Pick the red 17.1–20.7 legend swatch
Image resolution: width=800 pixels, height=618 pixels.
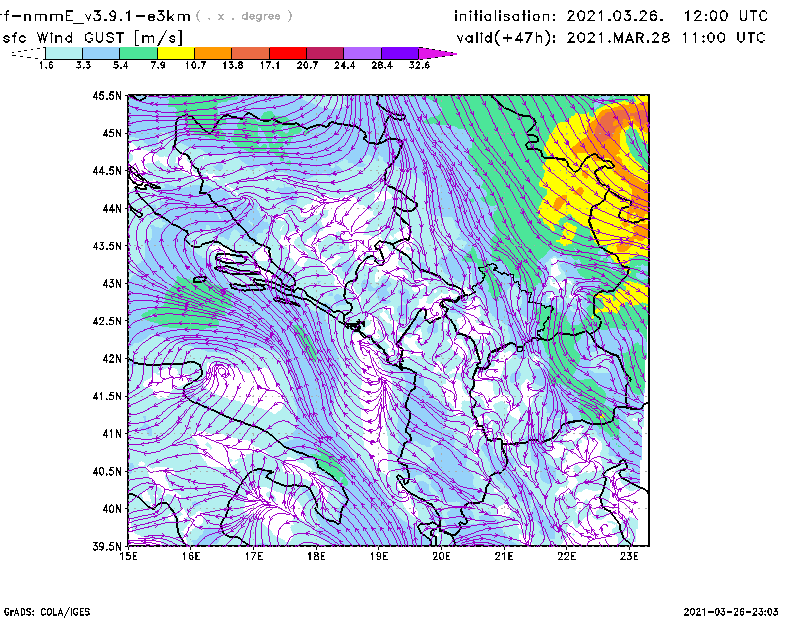(288, 53)
